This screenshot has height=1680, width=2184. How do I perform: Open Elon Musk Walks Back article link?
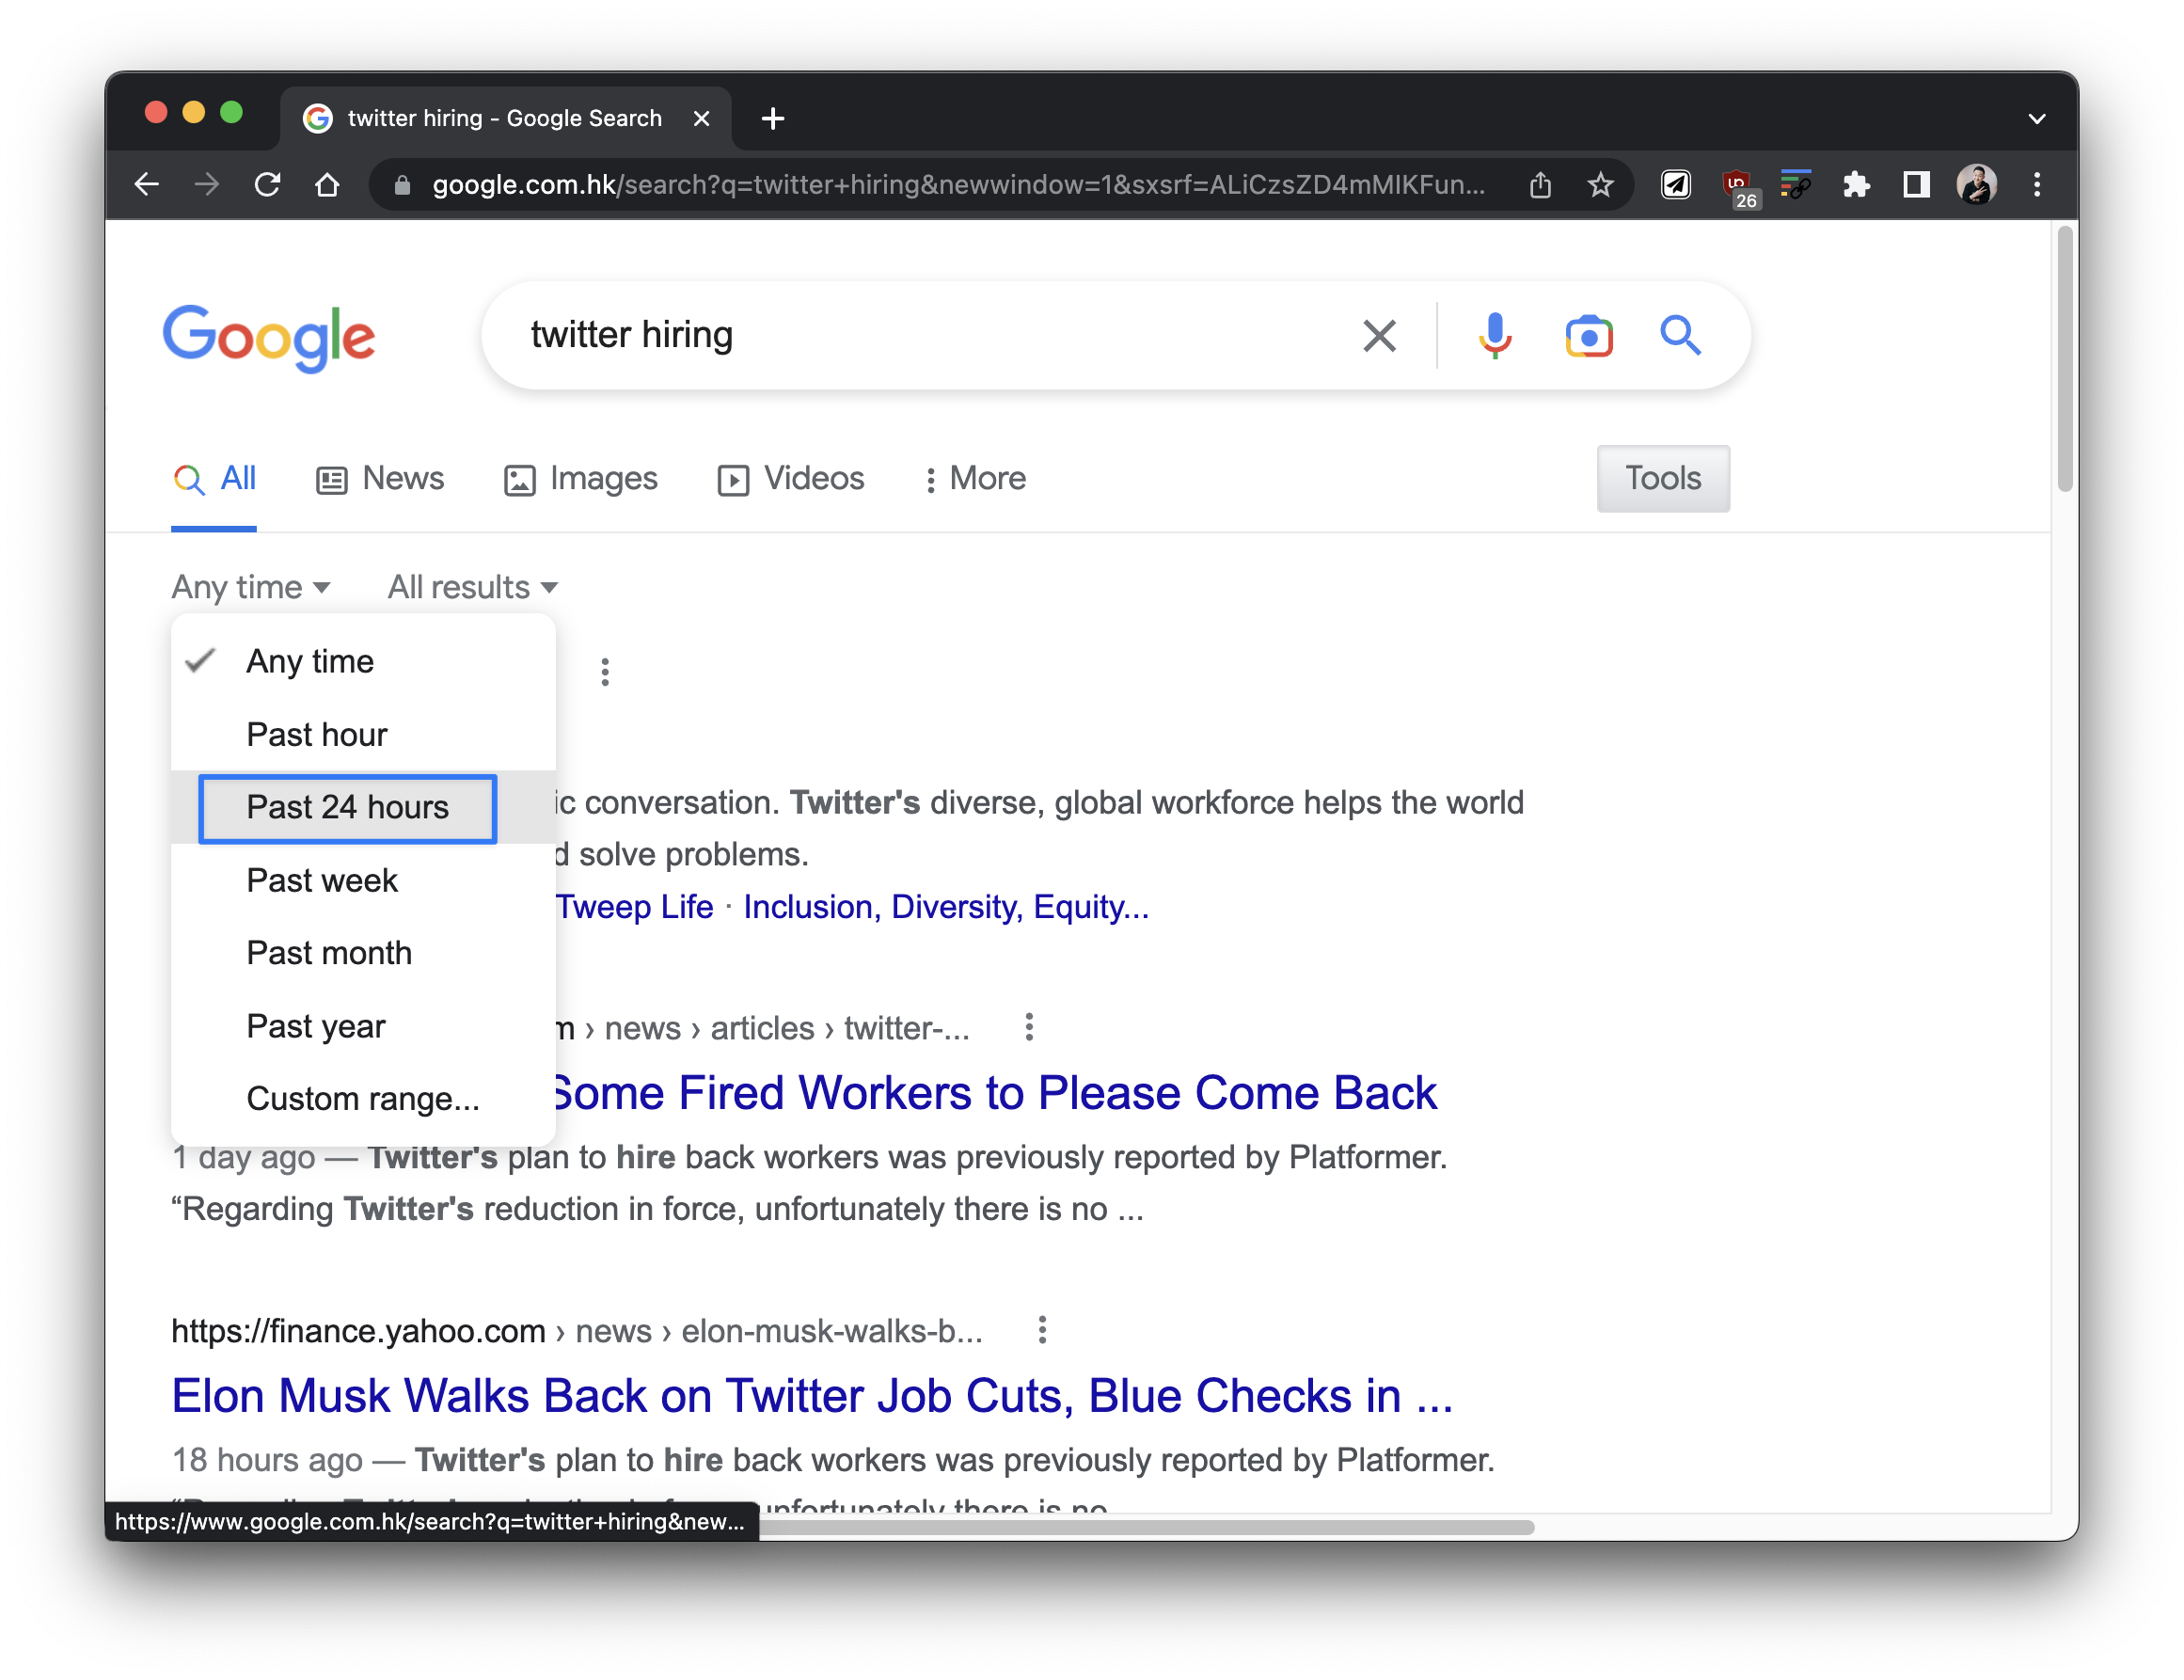coord(812,1396)
